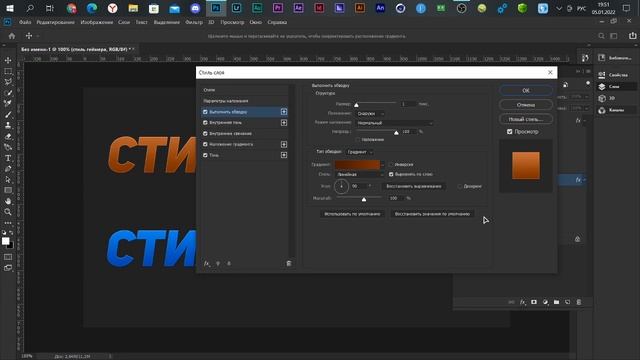This screenshot has height=360, width=640.
Task: Add another Drop Shadow with plus button
Action: (284, 155)
